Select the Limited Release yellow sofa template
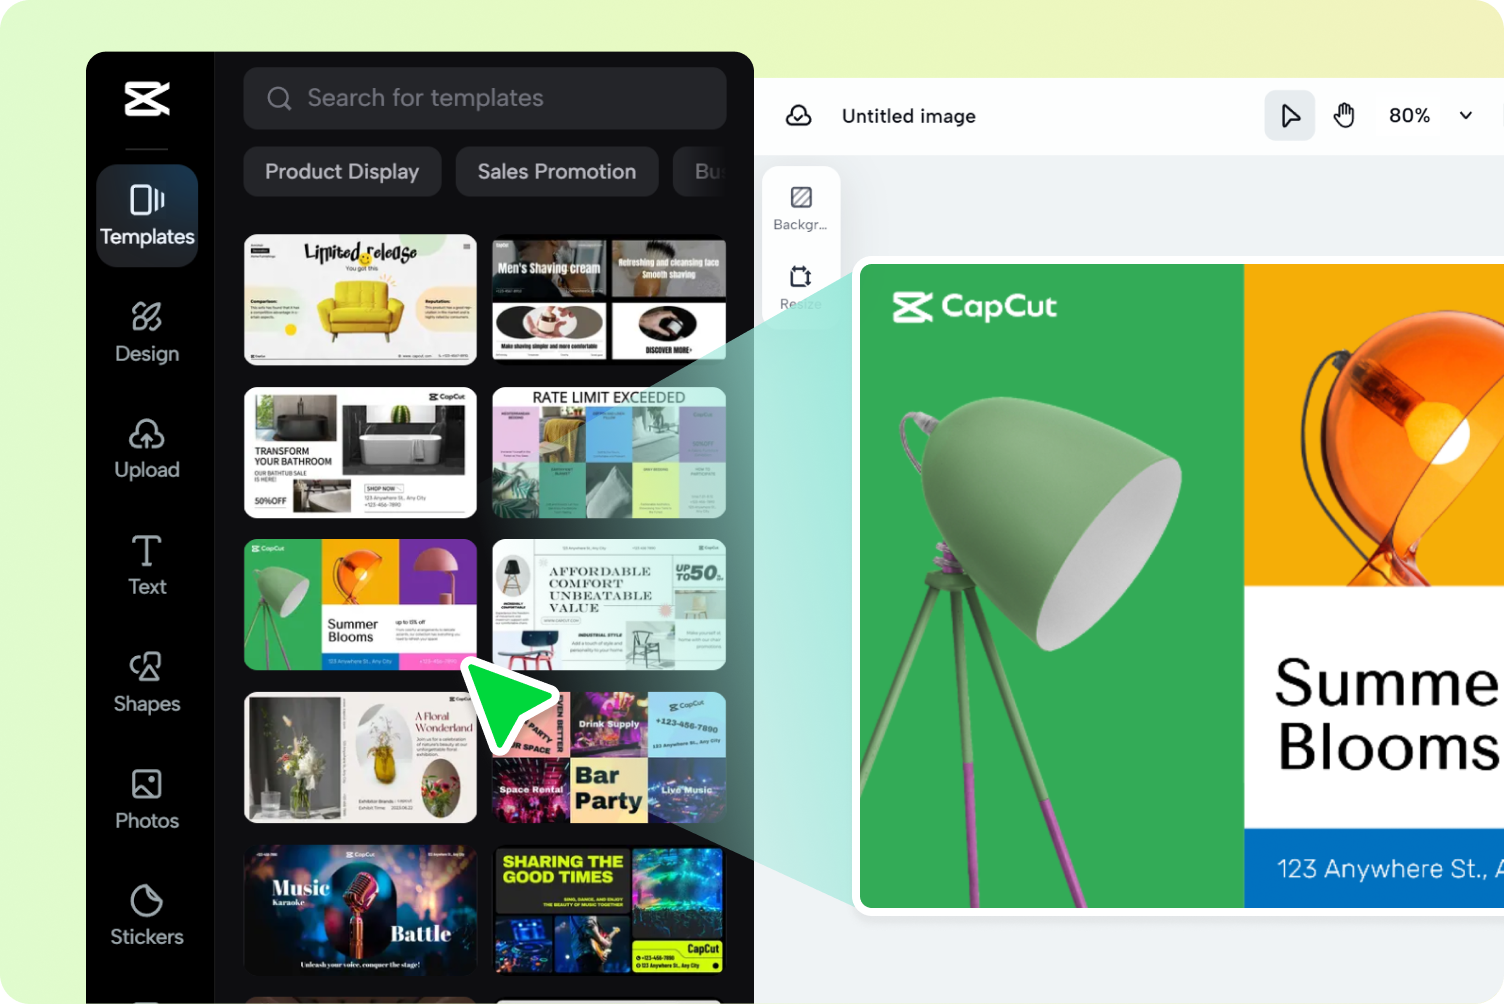Viewport: 1504px width, 1004px height. (x=360, y=300)
